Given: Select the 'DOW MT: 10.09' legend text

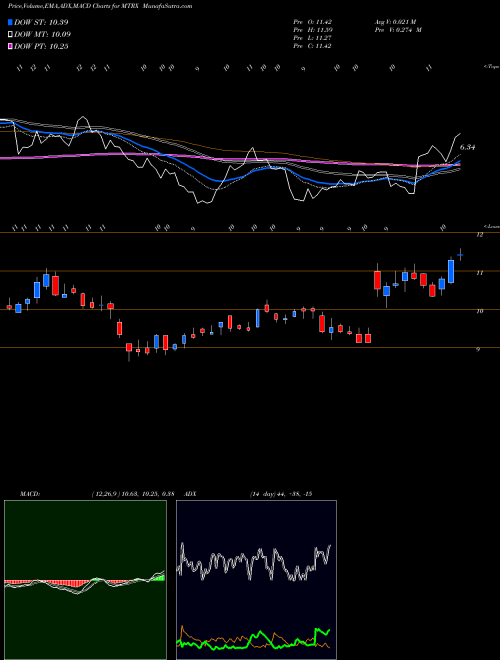Looking at the screenshot, I should 43,35.
